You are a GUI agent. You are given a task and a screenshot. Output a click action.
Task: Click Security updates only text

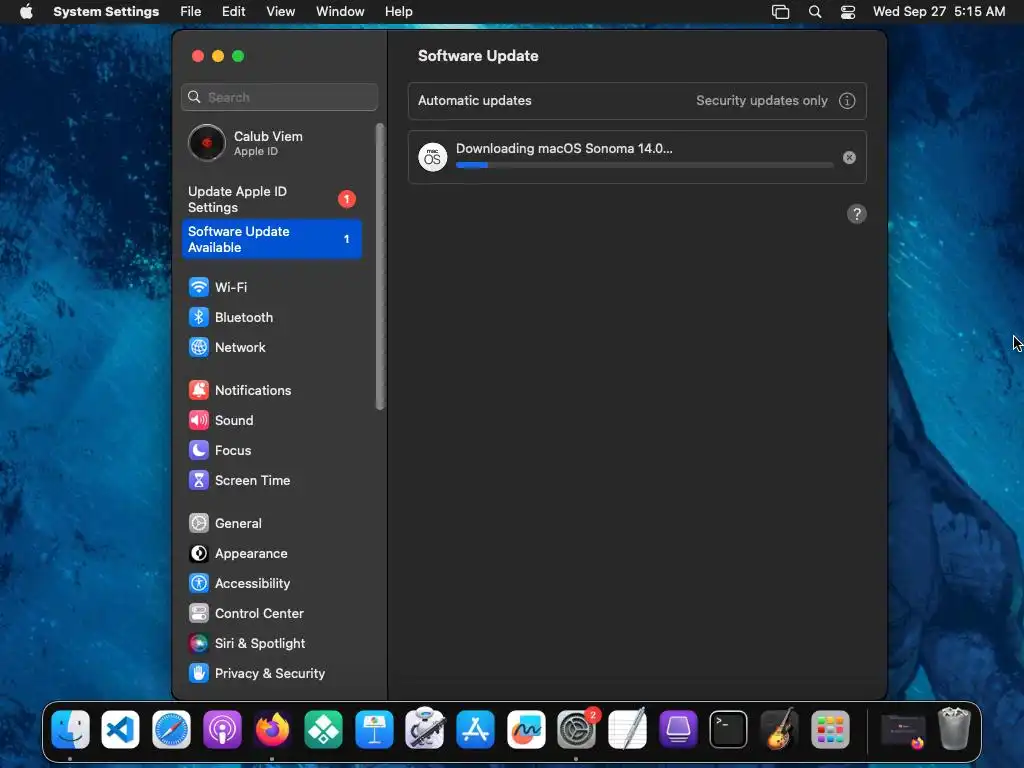coord(761,101)
